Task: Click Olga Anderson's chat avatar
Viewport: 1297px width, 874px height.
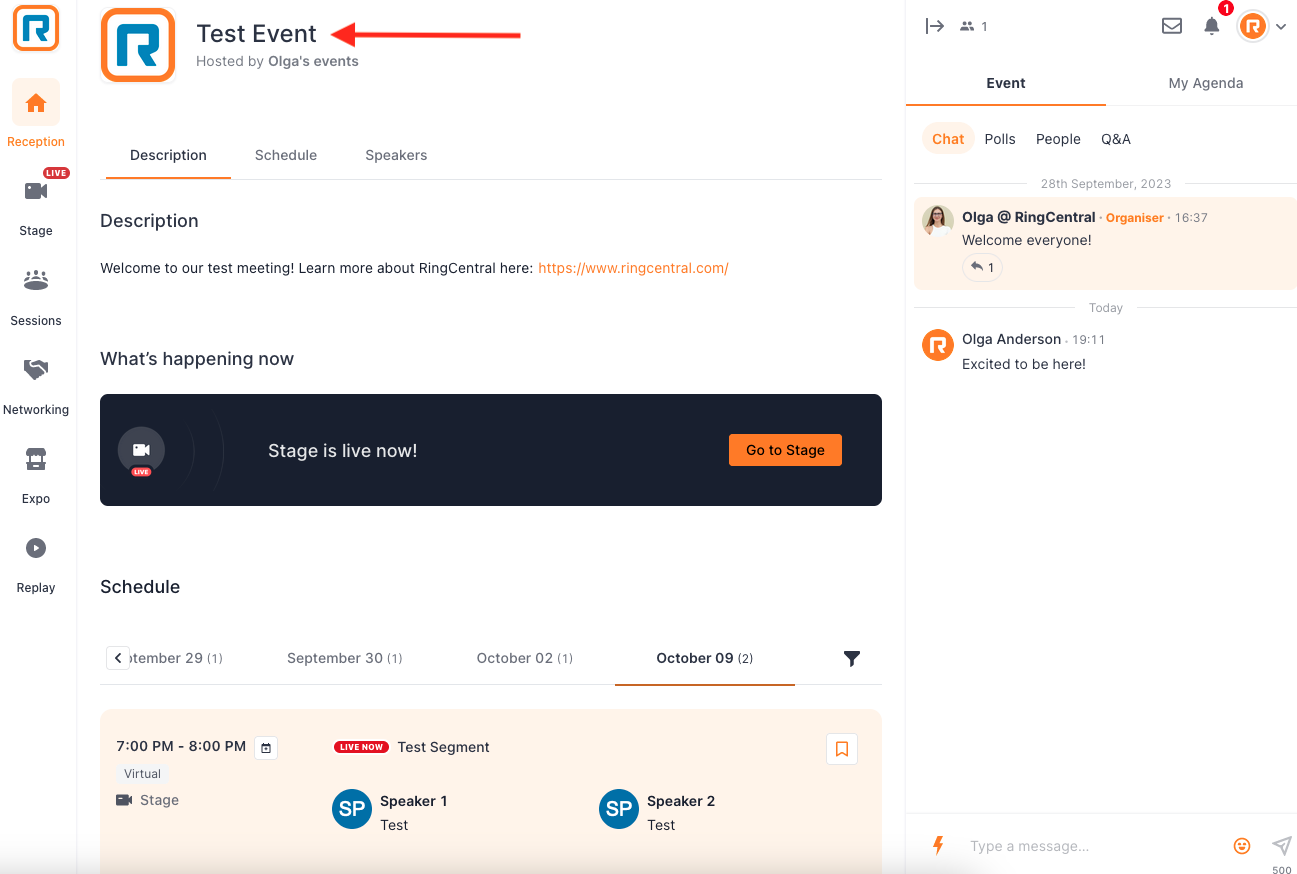Action: (938, 345)
